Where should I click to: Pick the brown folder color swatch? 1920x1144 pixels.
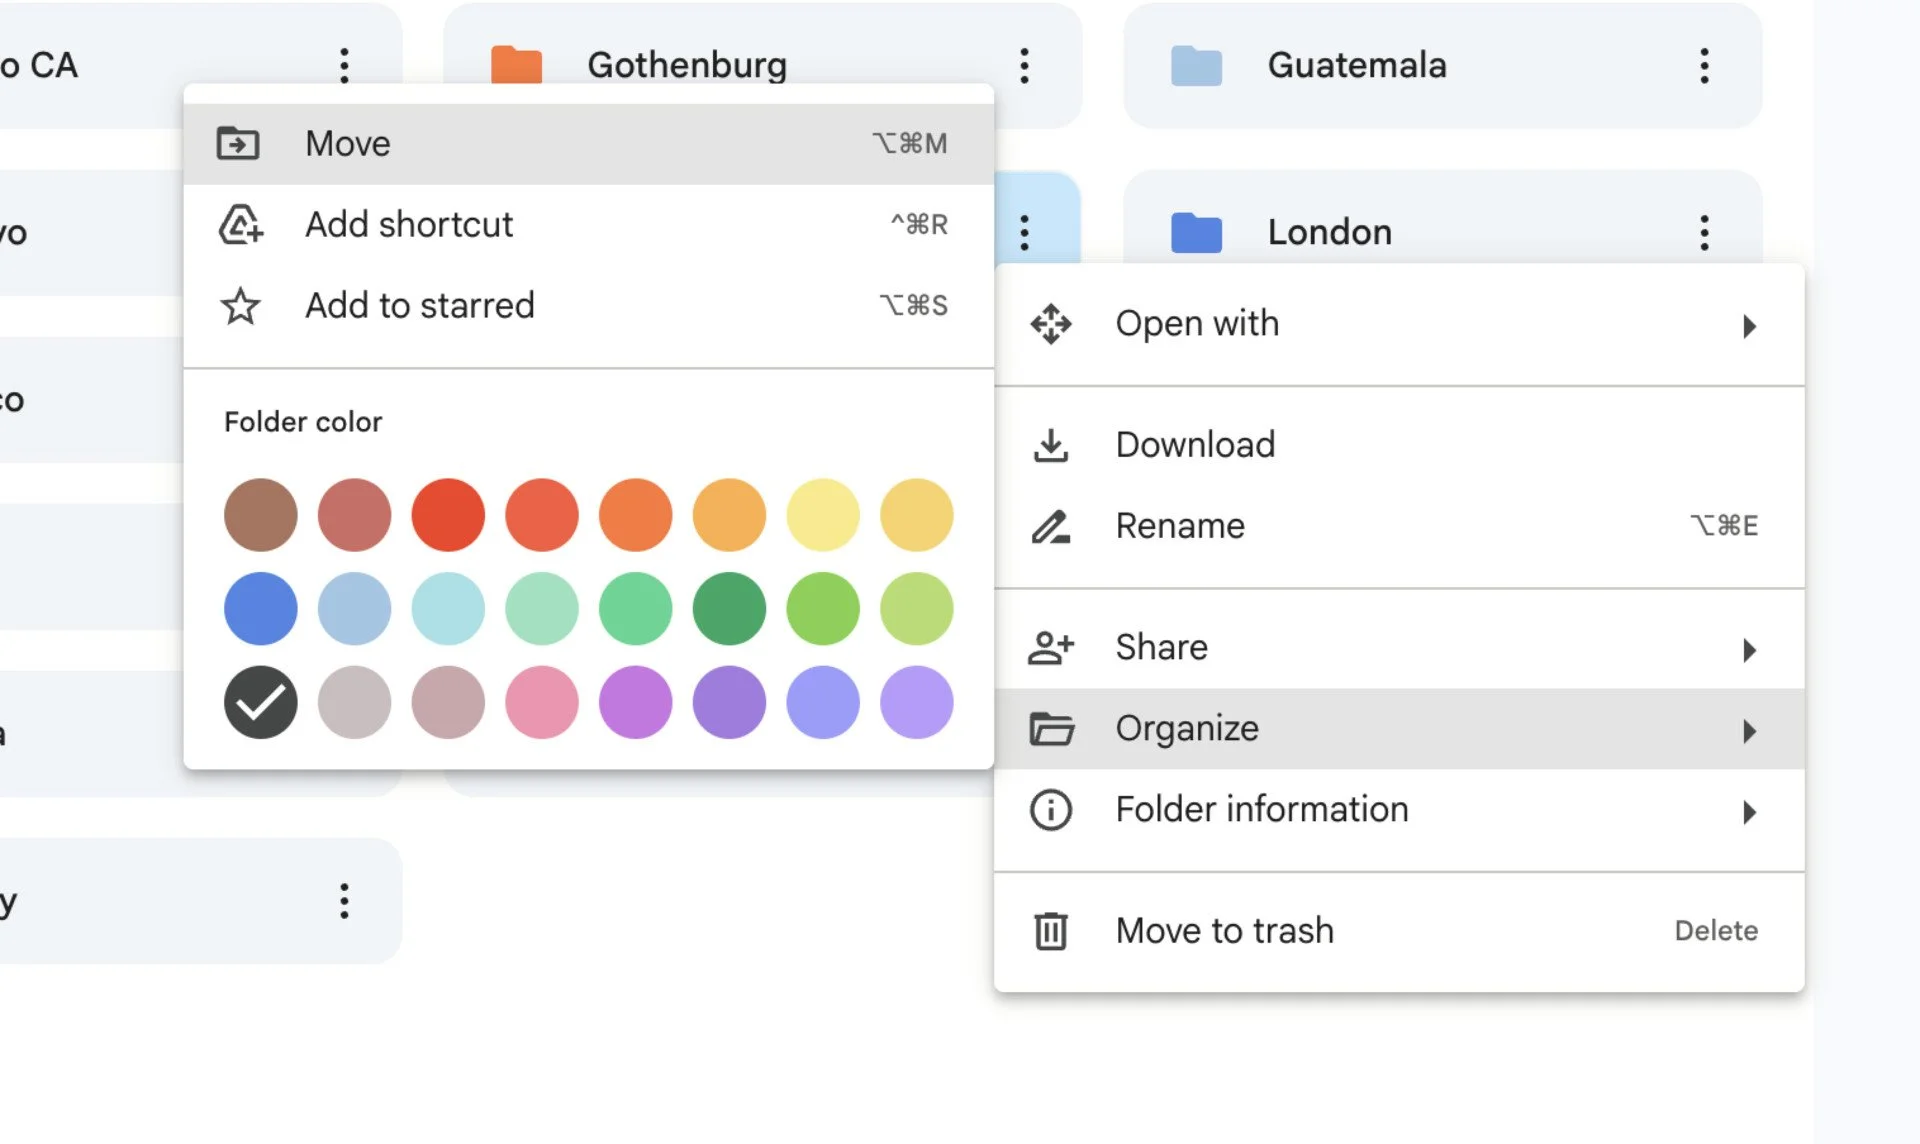pos(261,515)
